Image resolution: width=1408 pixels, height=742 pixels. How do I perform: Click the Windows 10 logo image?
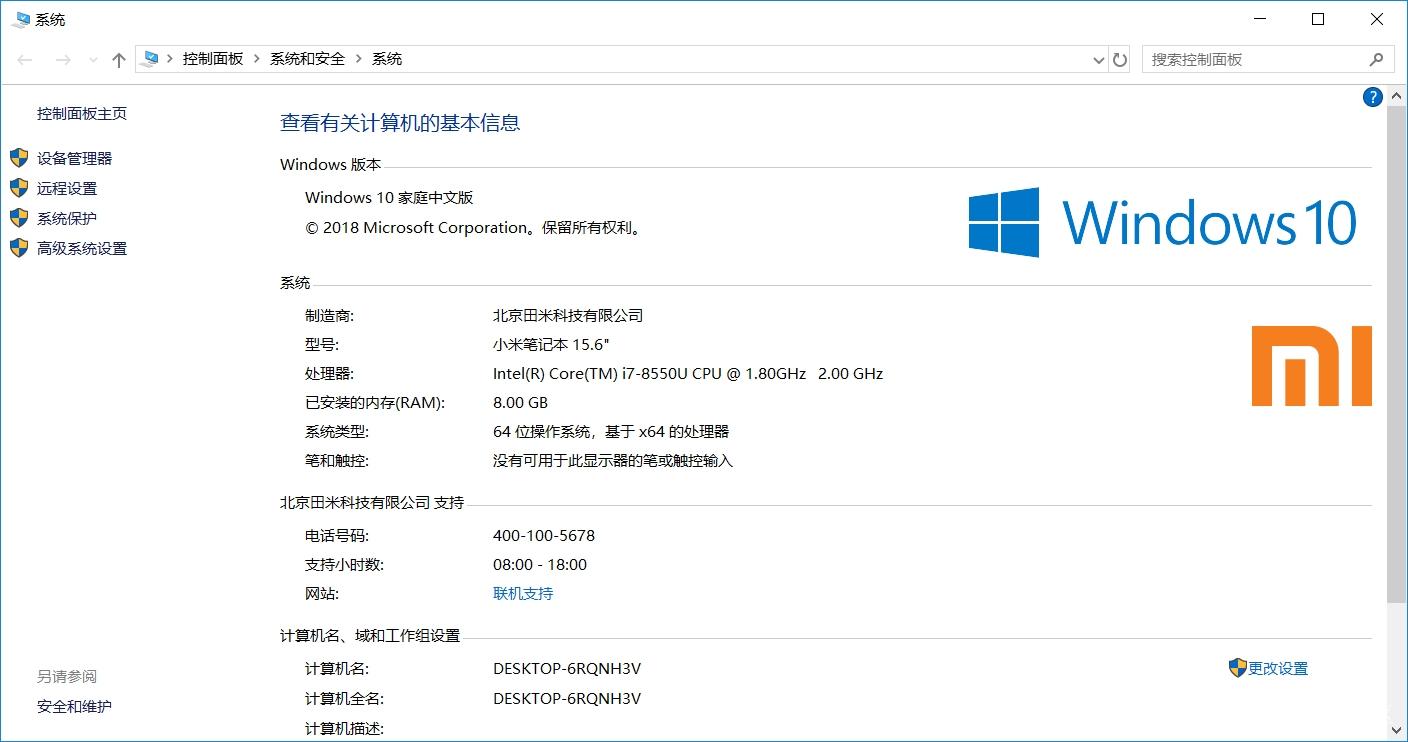pos(1162,222)
